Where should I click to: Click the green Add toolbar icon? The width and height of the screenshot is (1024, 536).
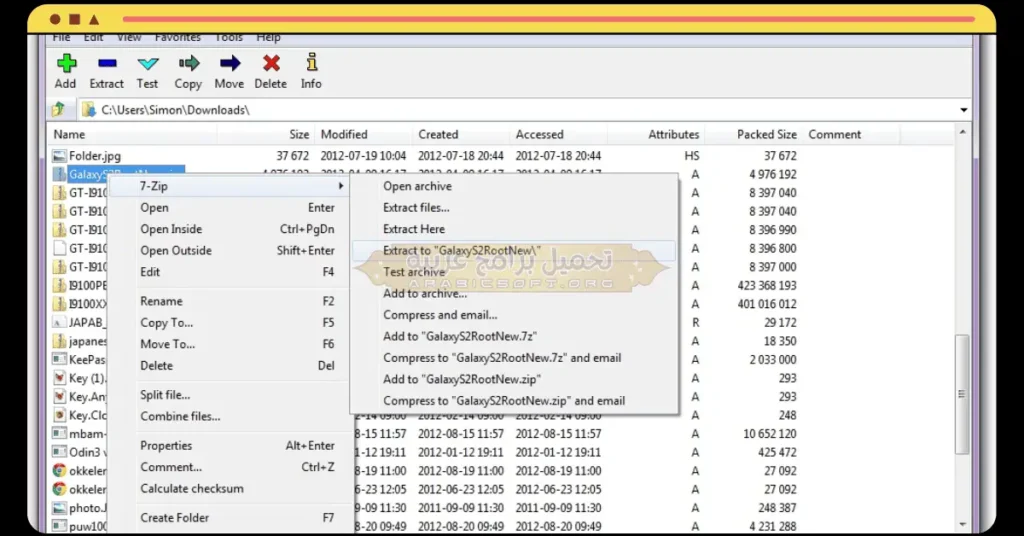coord(66,63)
